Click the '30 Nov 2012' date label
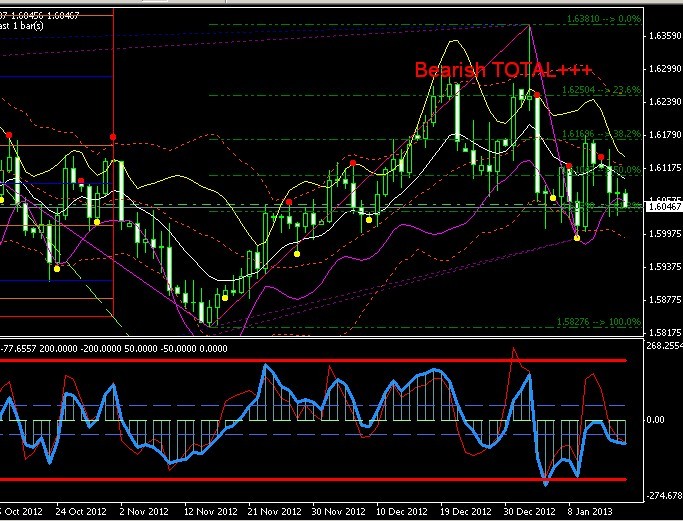683x521 pixels. coord(339,511)
